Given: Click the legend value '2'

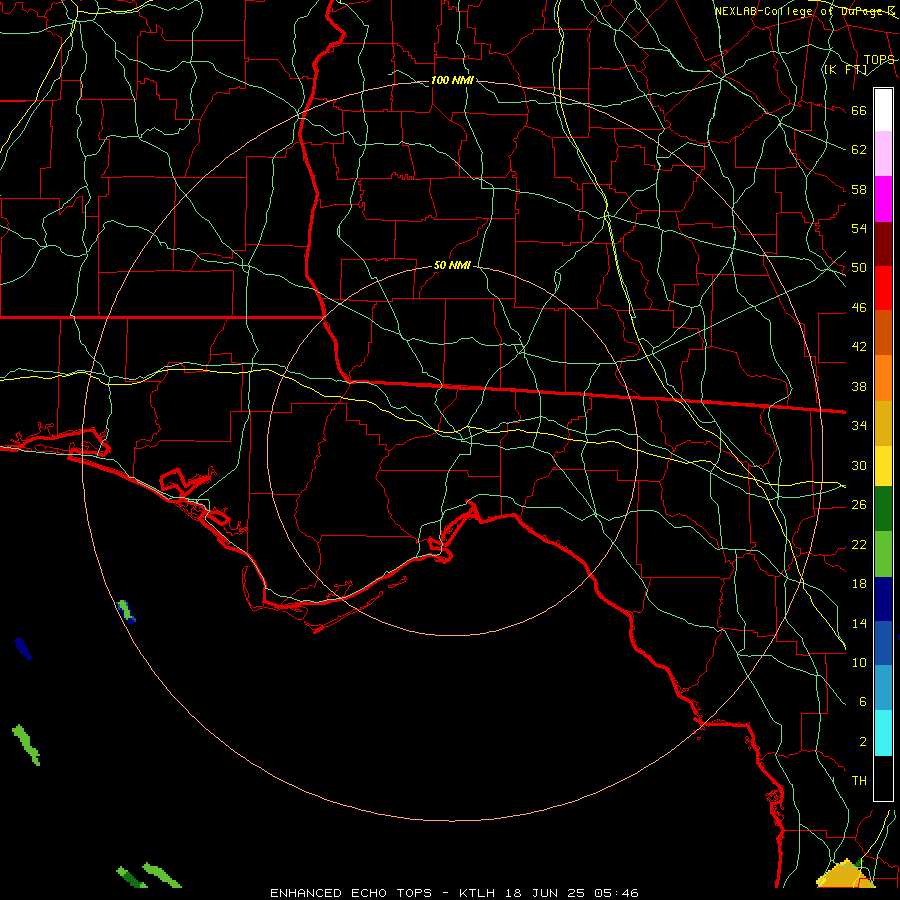Looking at the screenshot, I should (x=863, y=741).
